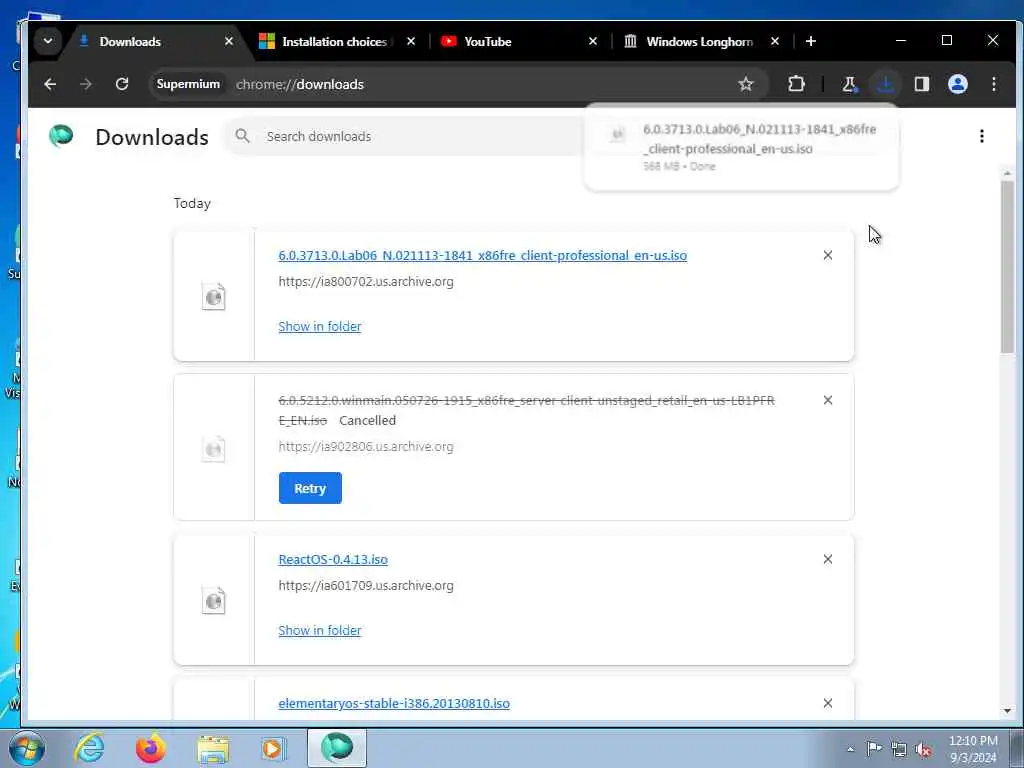Close the YouTube tab
Image resolution: width=1024 pixels, height=768 pixels.
tap(592, 41)
